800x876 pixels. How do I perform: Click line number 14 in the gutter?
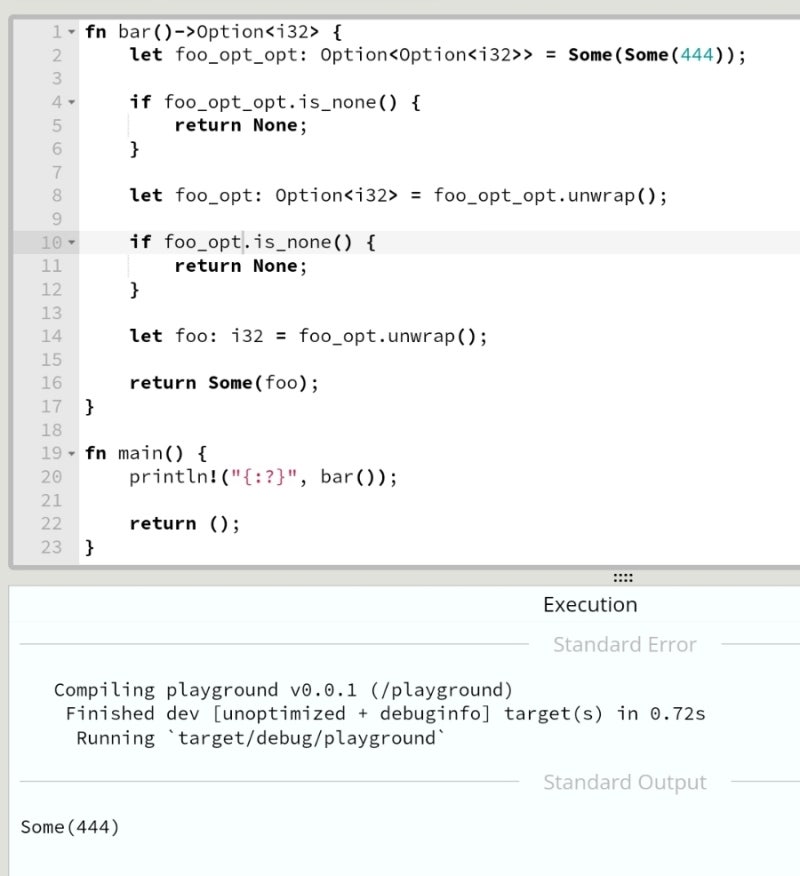[x=51, y=336]
